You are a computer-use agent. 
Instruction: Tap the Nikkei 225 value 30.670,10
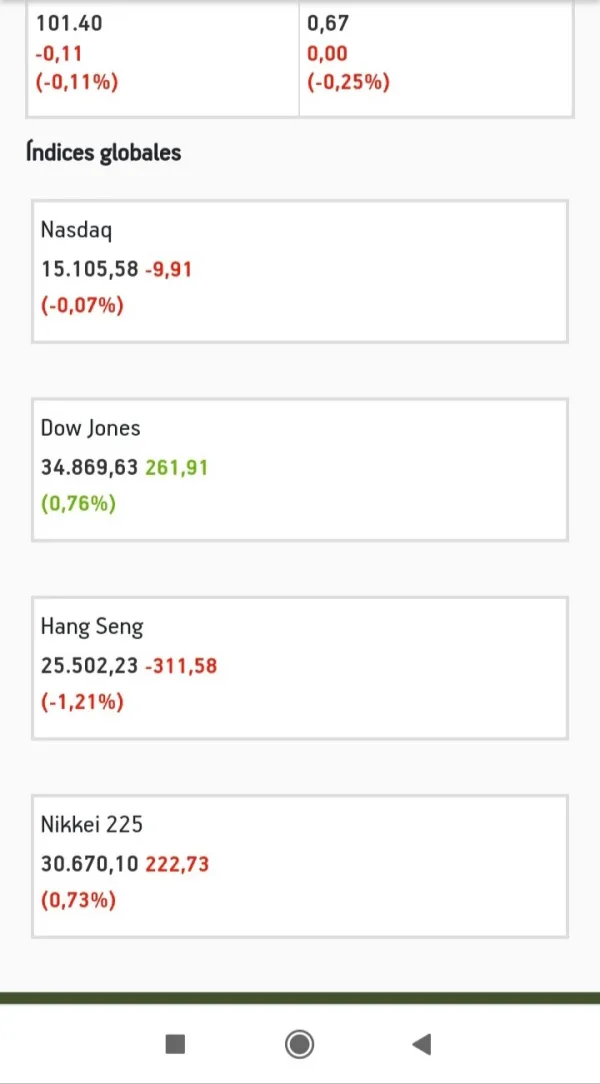[89, 863]
